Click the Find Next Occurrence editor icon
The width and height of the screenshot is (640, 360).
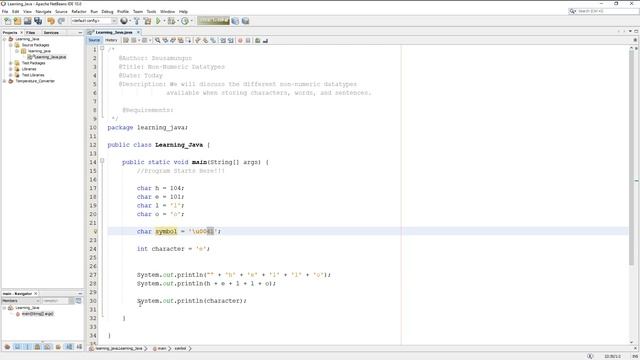(x=172, y=40)
